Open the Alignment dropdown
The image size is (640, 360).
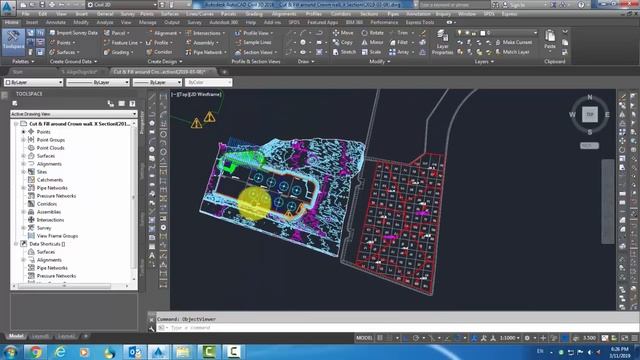(164, 33)
